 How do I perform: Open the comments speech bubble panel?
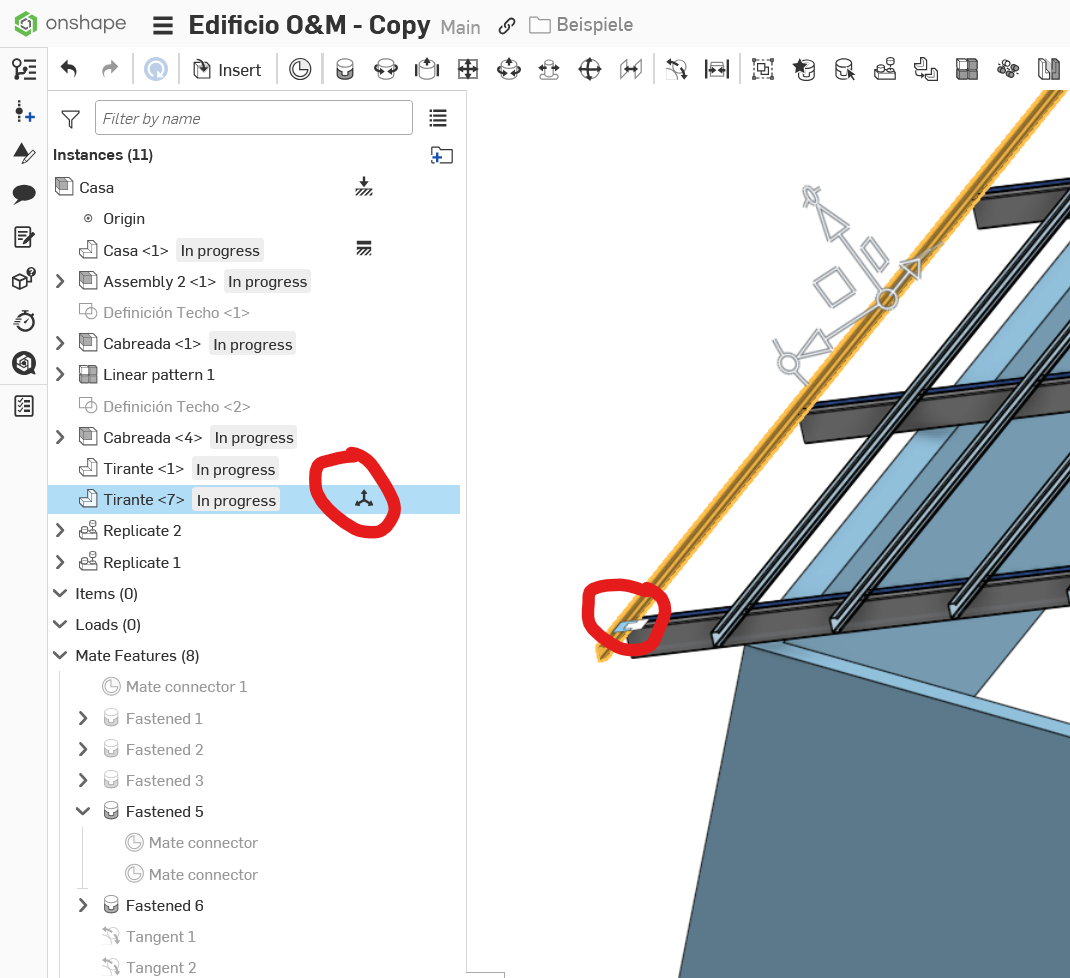tap(24, 195)
